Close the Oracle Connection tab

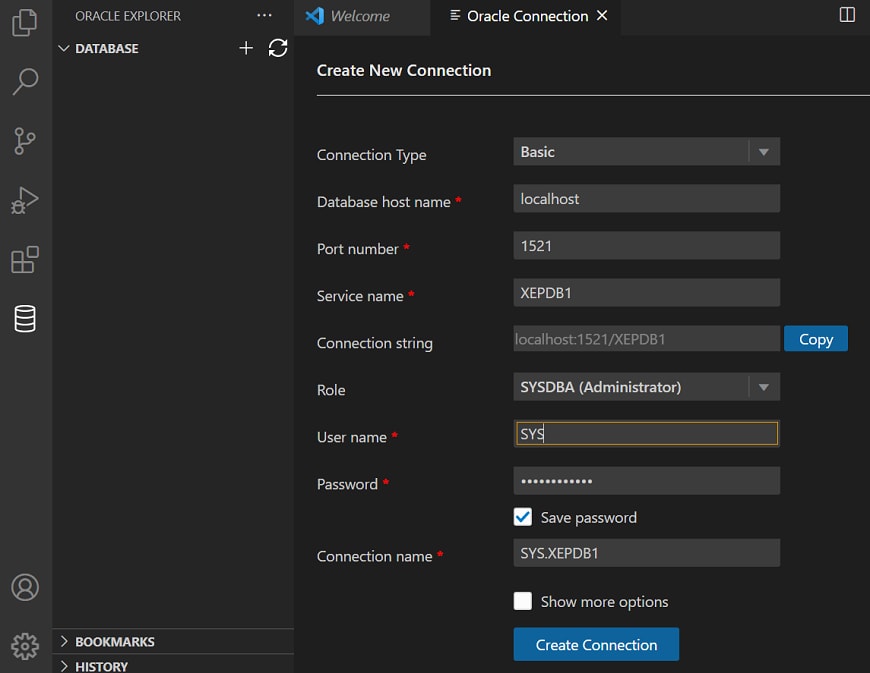pos(601,16)
